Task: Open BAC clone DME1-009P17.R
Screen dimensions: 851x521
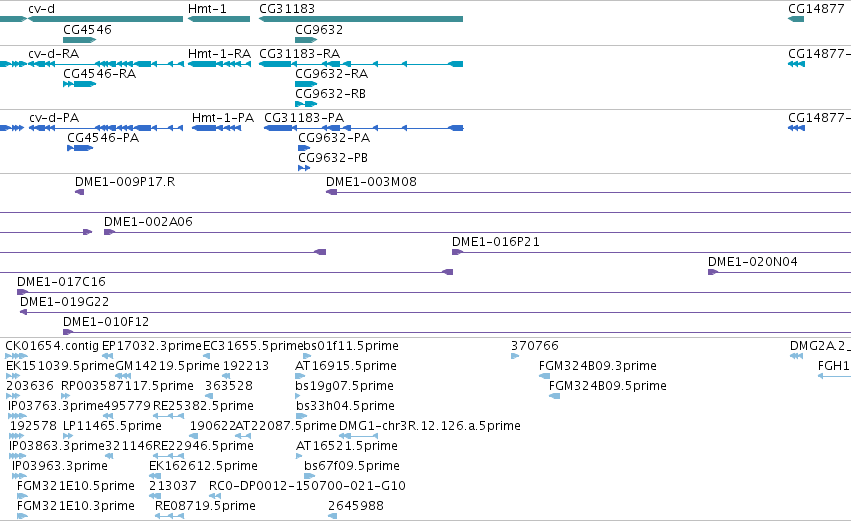Action: (79, 192)
